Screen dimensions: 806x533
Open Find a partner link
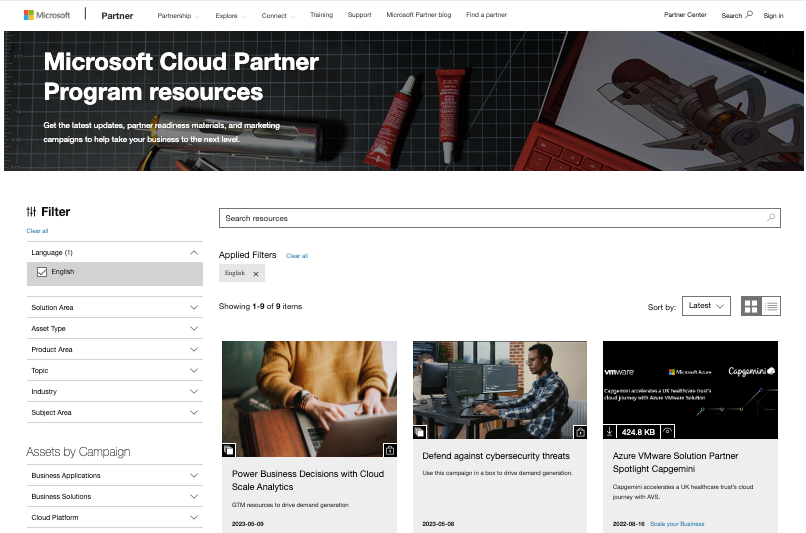486,15
